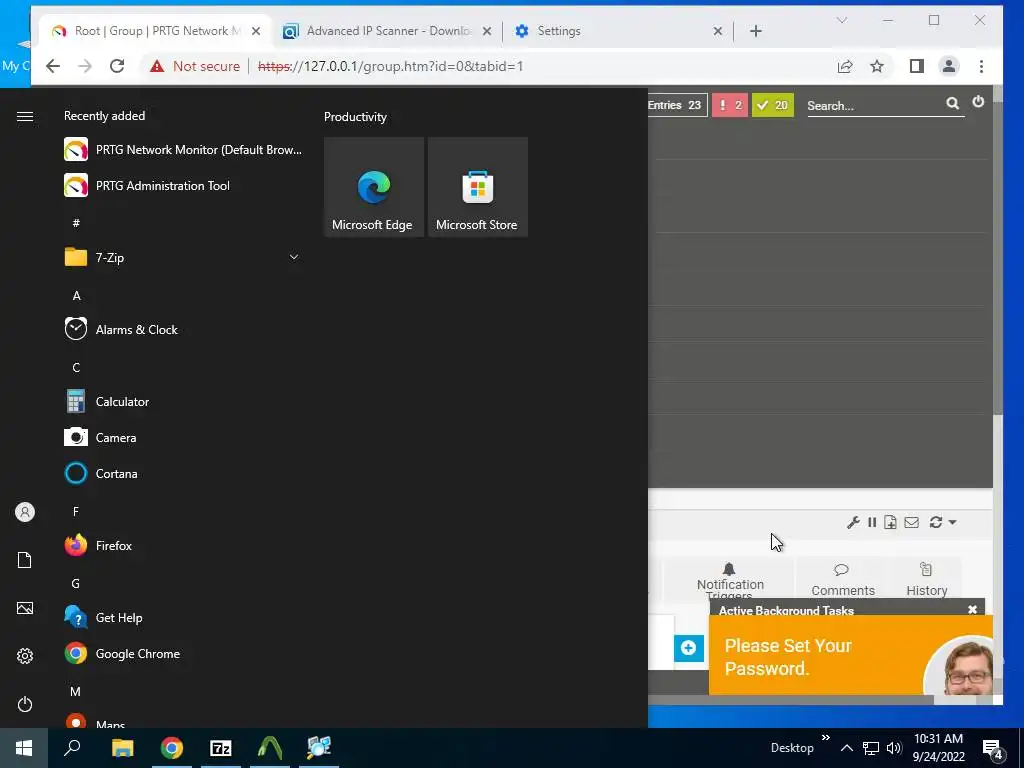Click the PRTG Search field
This screenshot has width=1024, height=768.
[874, 105]
